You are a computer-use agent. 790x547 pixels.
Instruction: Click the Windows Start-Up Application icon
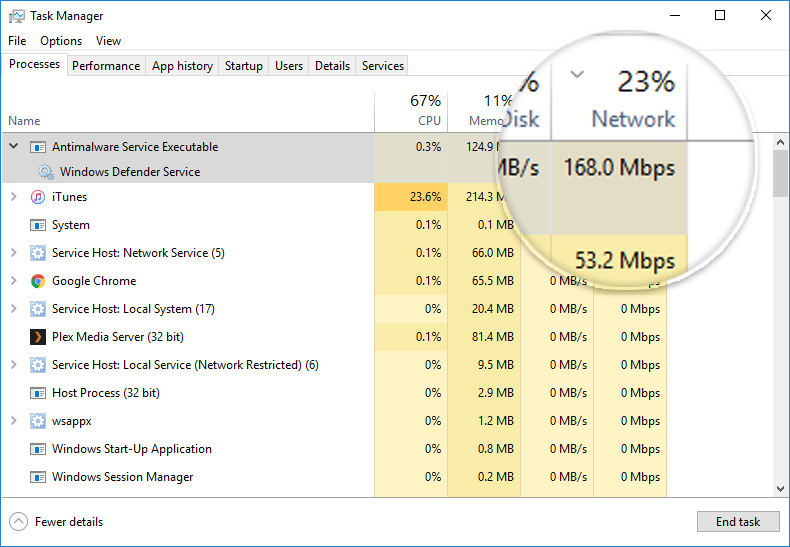(38, 449)
